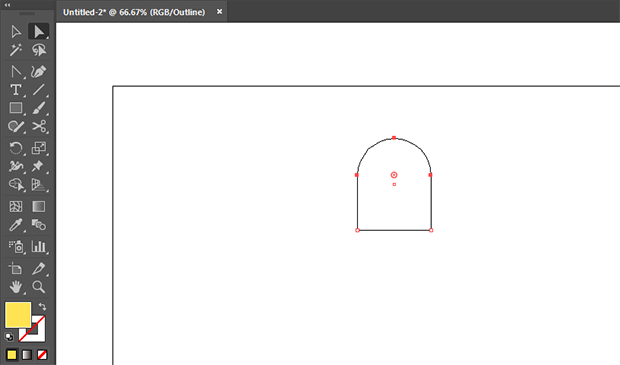This screenshot has width=620, height=365.
Task: Select the Scissors tool
Action: tap(39, 127)
